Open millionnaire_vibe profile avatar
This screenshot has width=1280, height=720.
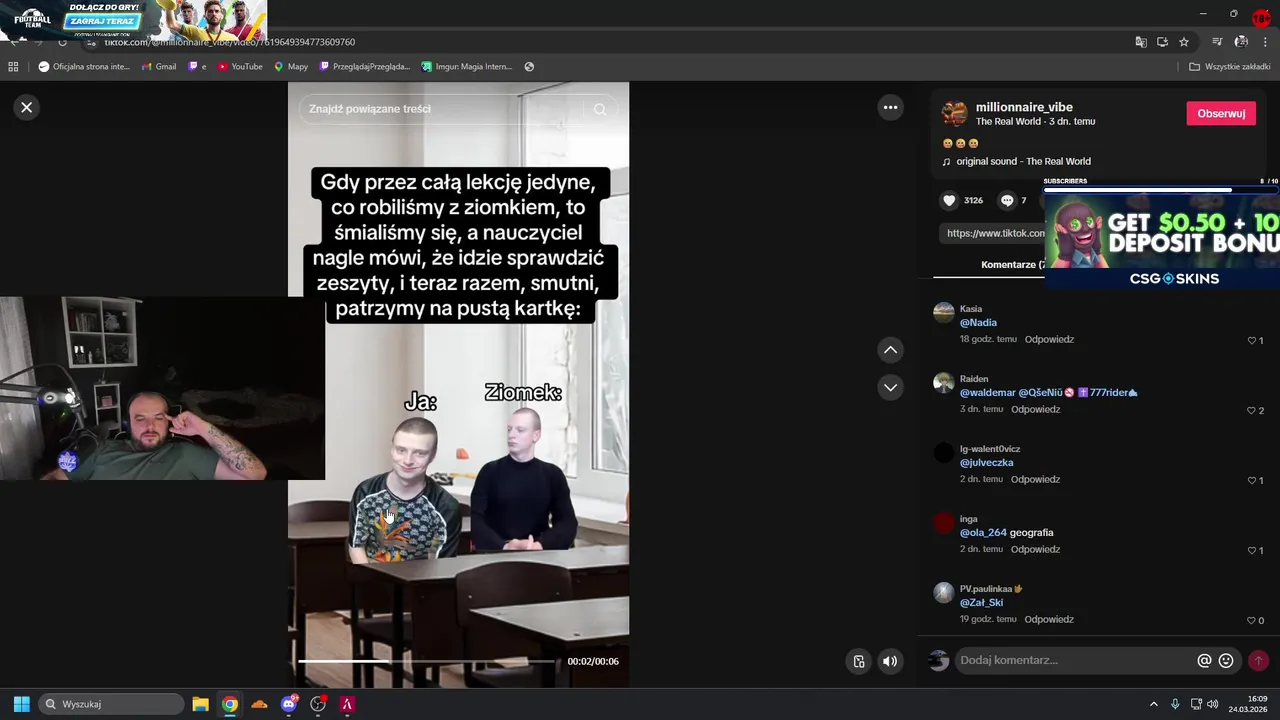tap(955, 113)
